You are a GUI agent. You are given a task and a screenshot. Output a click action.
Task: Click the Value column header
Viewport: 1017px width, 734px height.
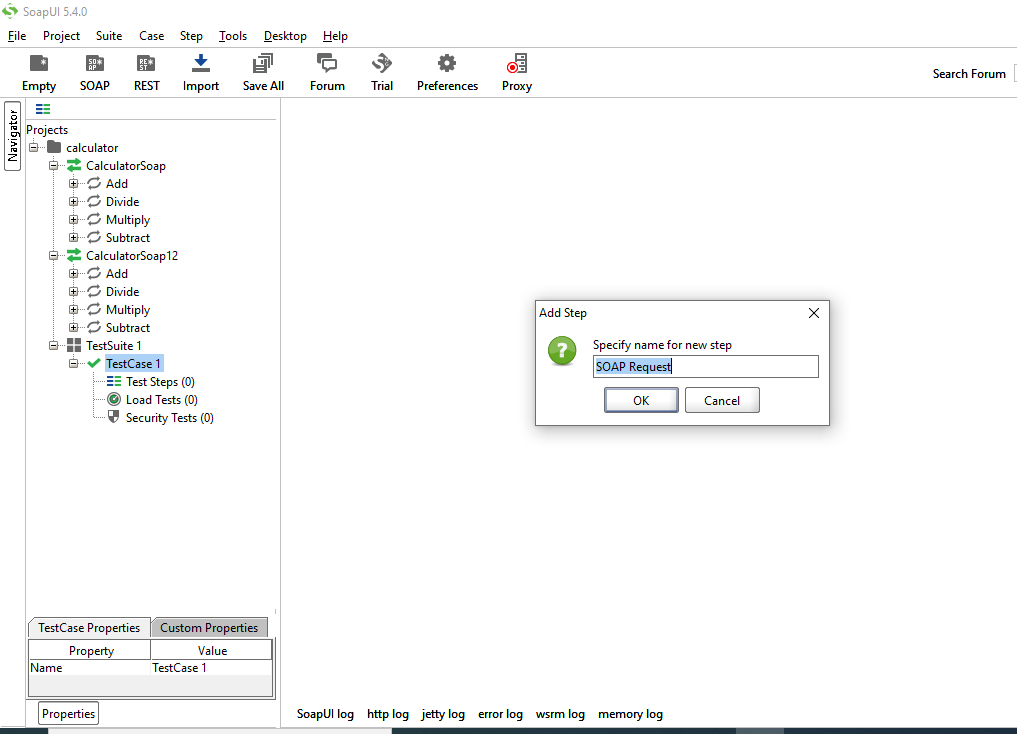212,650
